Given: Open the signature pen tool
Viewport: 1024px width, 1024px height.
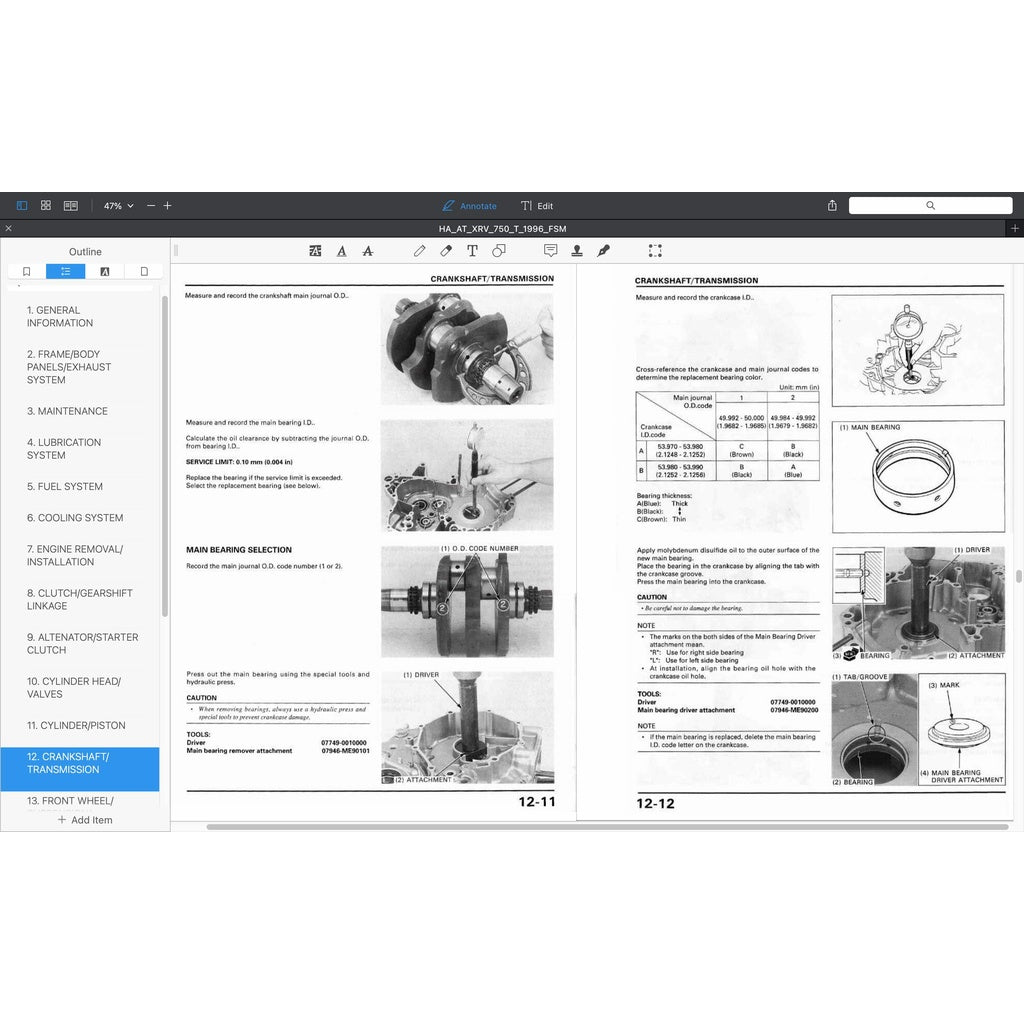Looking at the screenshot, I should [603, 251].
